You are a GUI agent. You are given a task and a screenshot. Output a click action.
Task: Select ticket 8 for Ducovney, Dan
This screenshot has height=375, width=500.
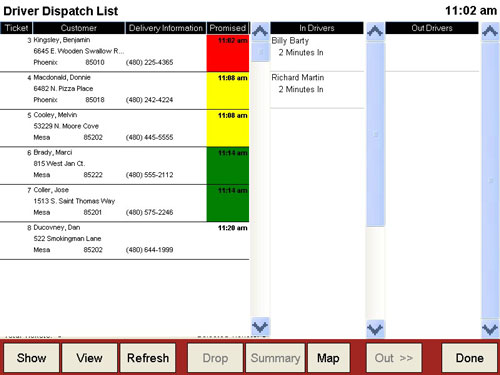(x=125, y=240)
